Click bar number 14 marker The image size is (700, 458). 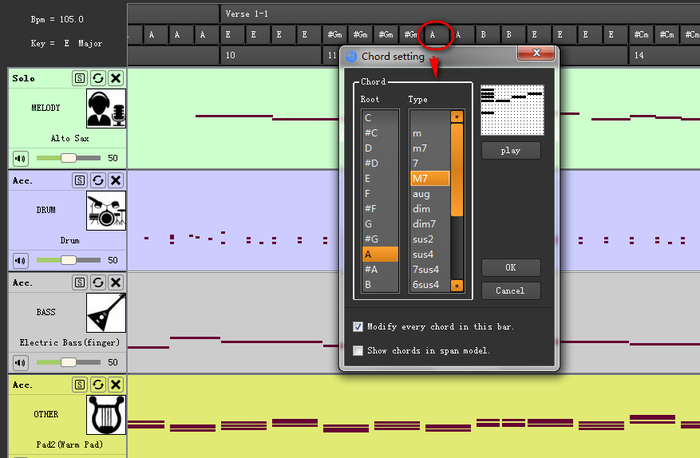[639, 56]
